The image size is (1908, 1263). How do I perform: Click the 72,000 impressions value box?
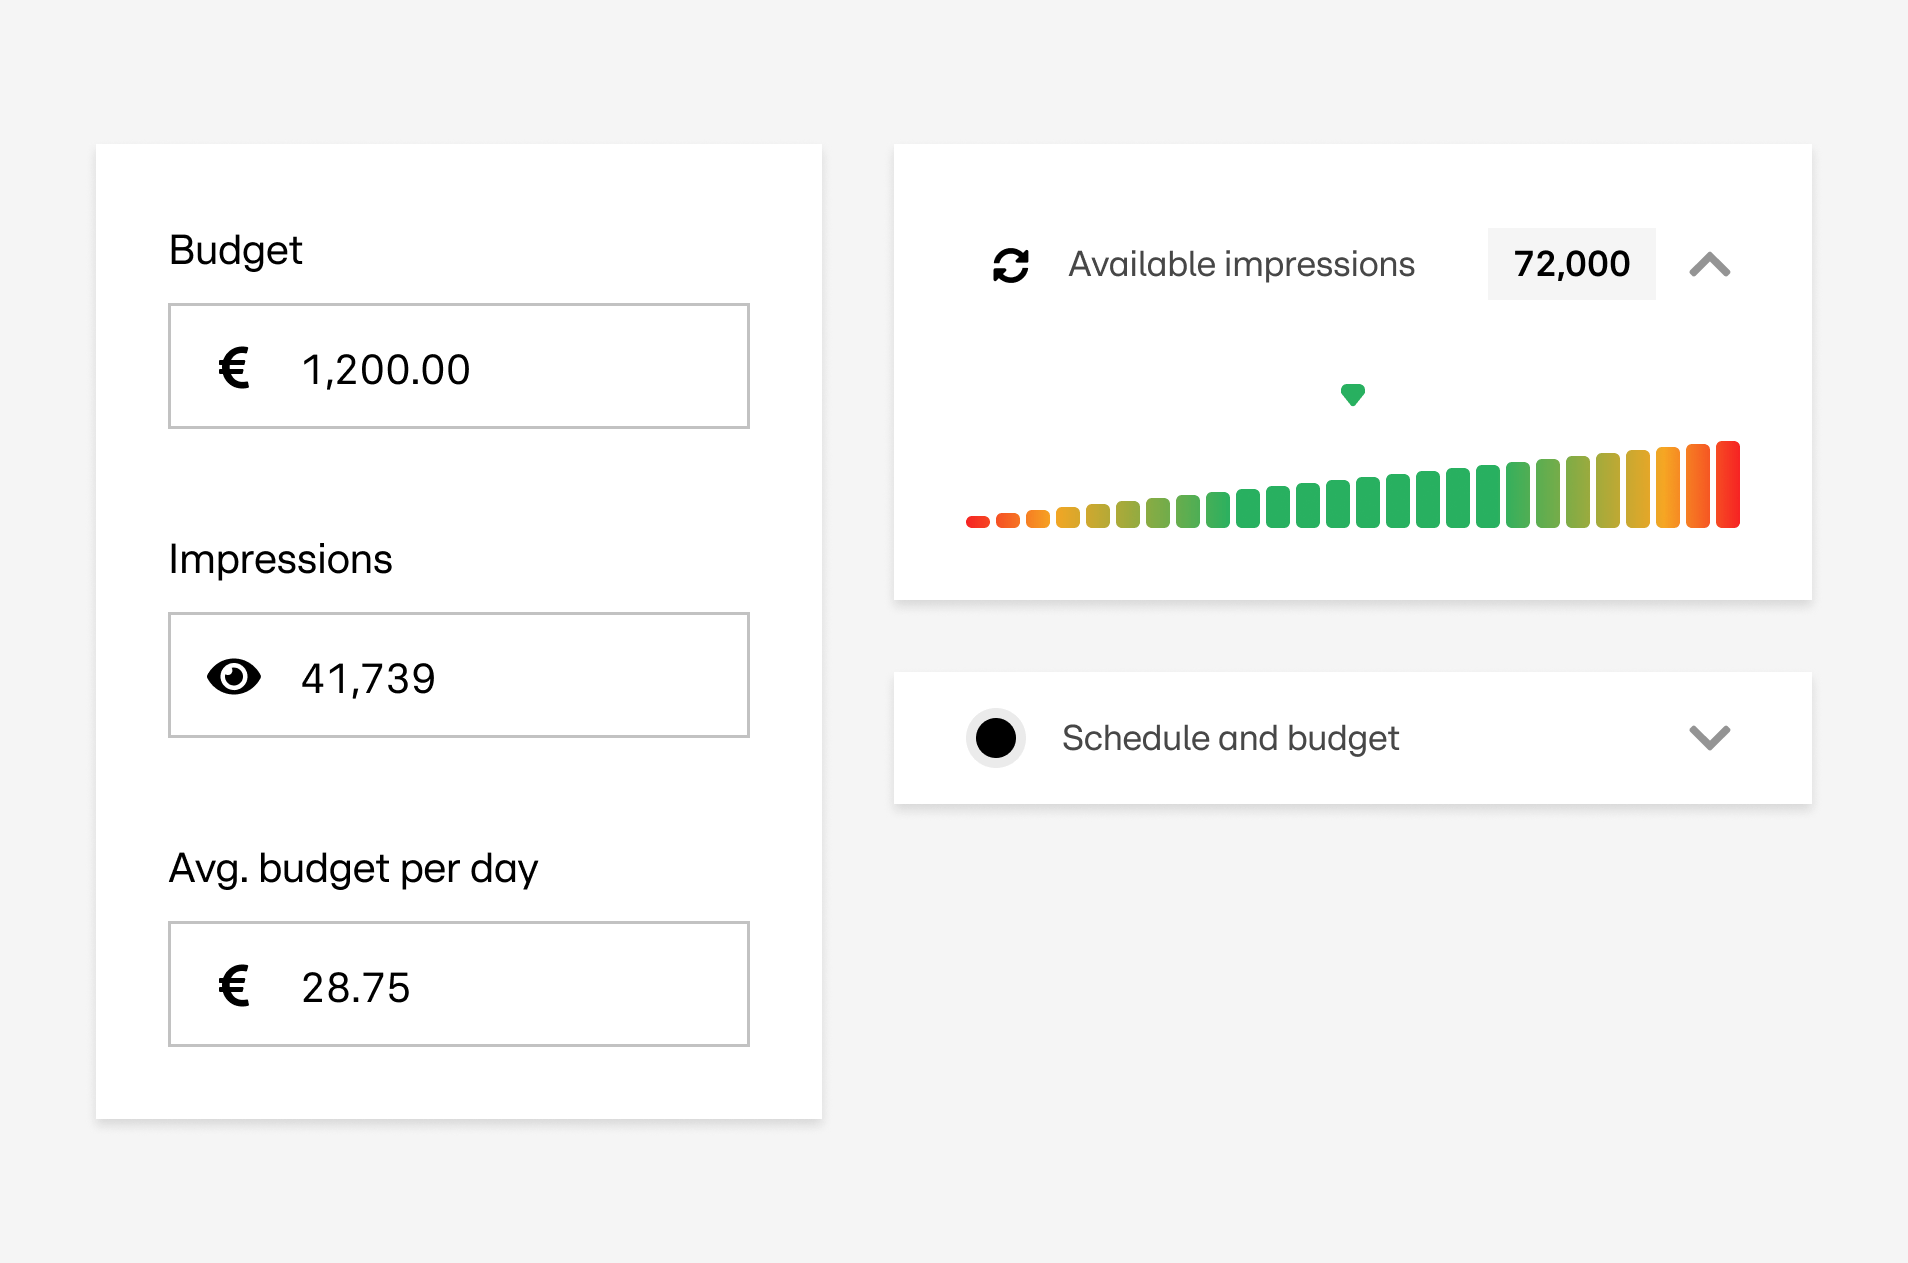tap(1571, 264)
